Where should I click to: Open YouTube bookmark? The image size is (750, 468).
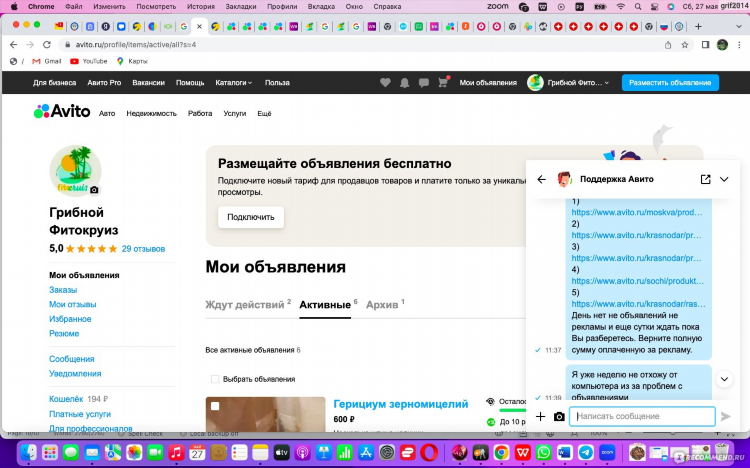(x=88, y=61)
